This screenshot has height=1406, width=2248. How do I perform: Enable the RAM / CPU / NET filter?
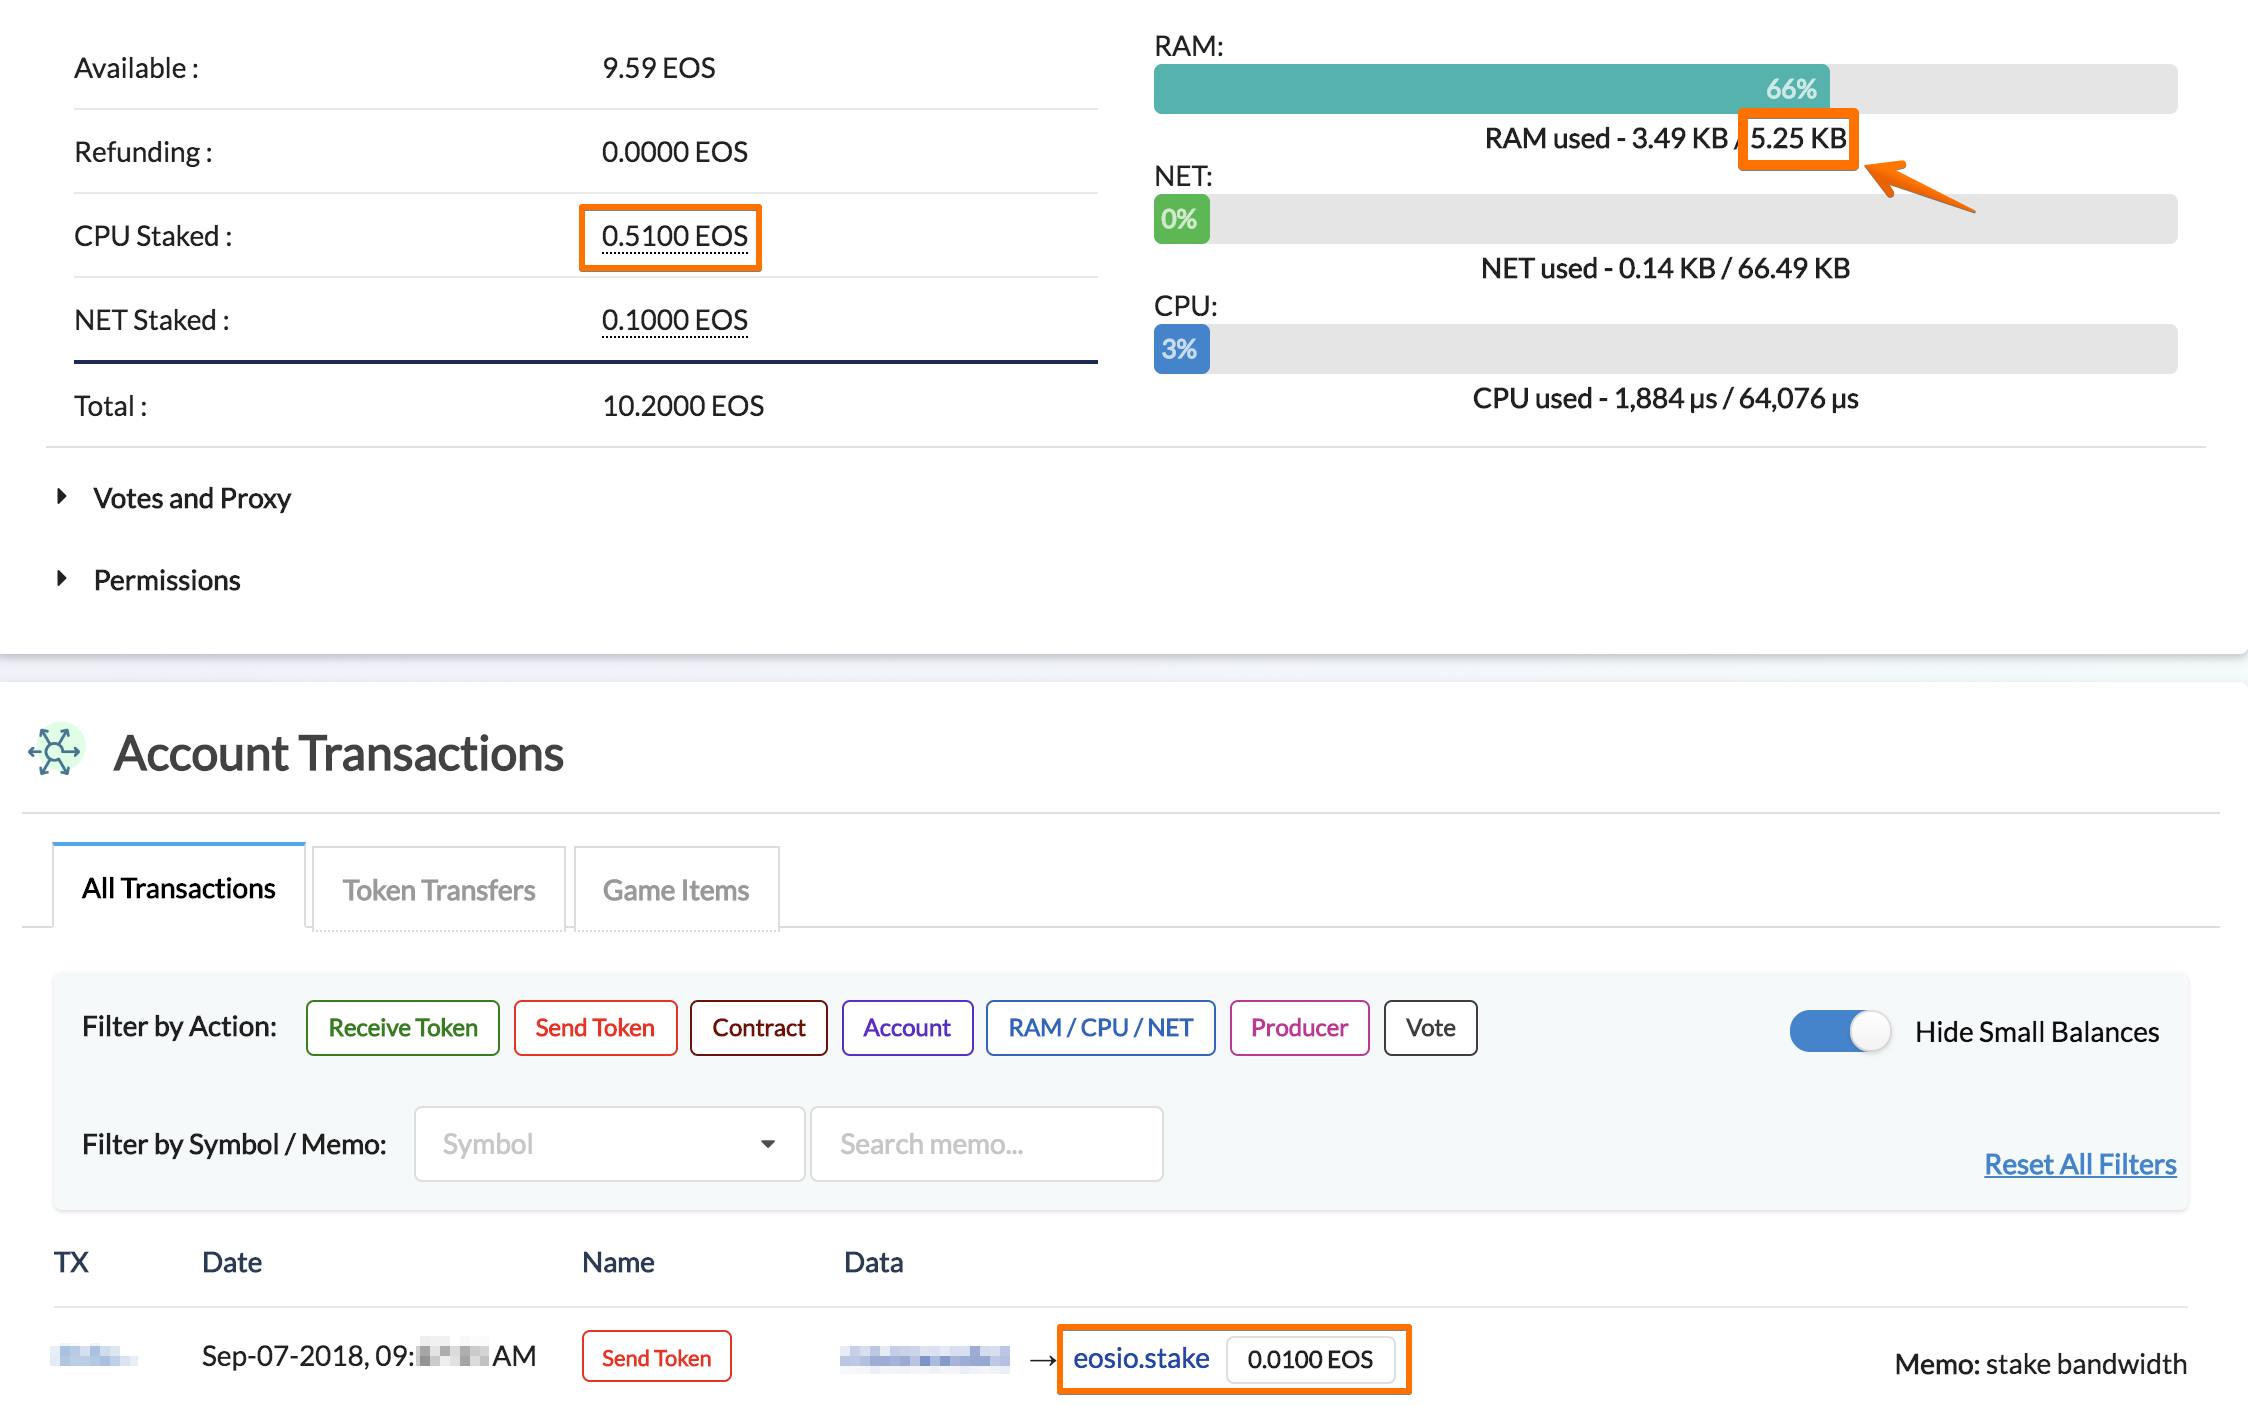tap(1101, 1028)
